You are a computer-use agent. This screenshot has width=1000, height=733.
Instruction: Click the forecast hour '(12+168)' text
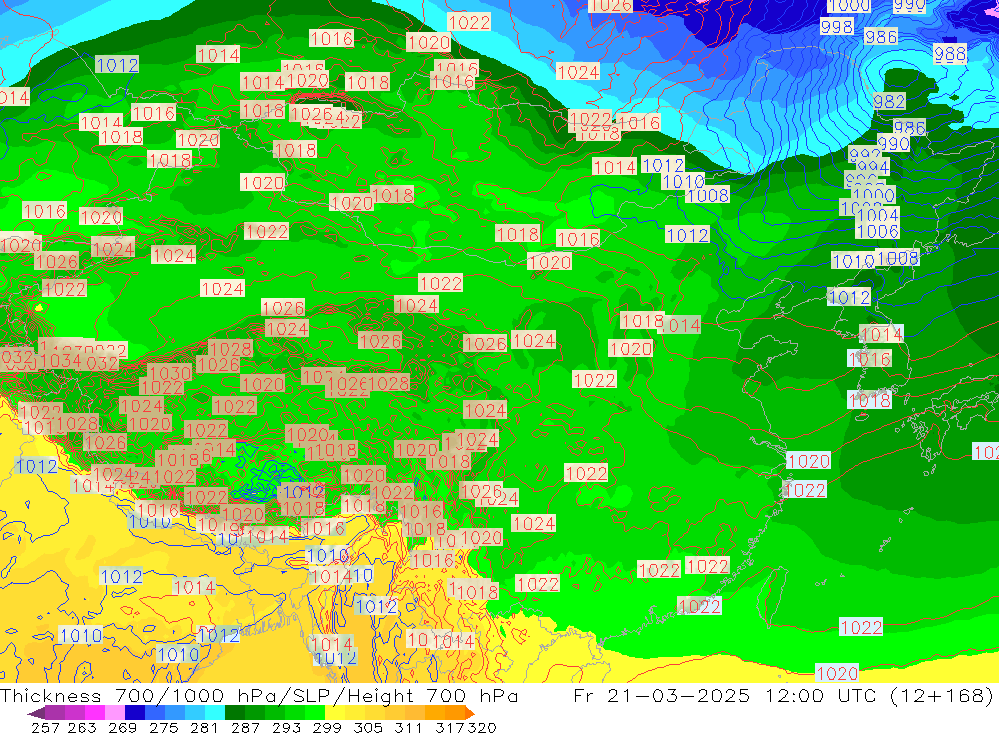pos(942,695)
